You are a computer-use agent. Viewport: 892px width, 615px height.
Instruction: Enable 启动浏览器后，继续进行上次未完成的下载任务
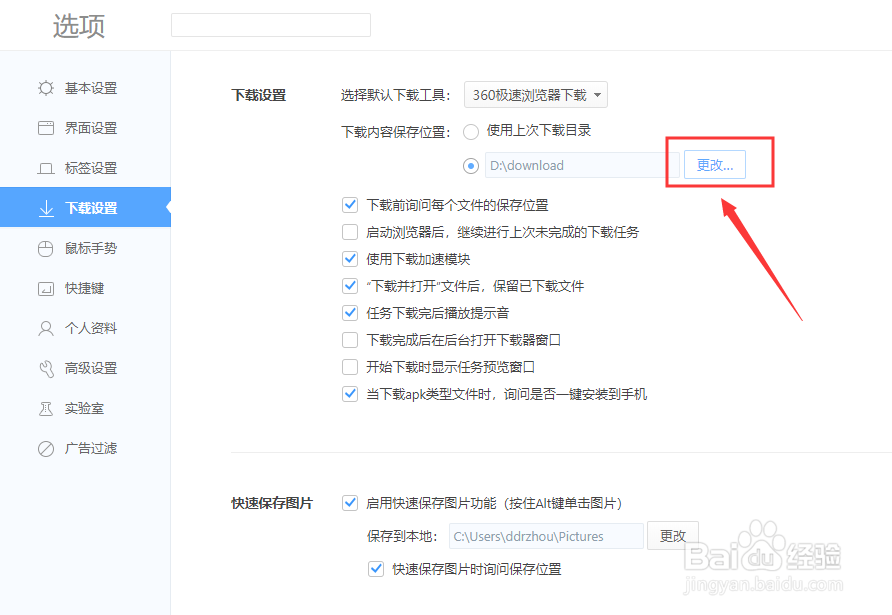(350, 232)
